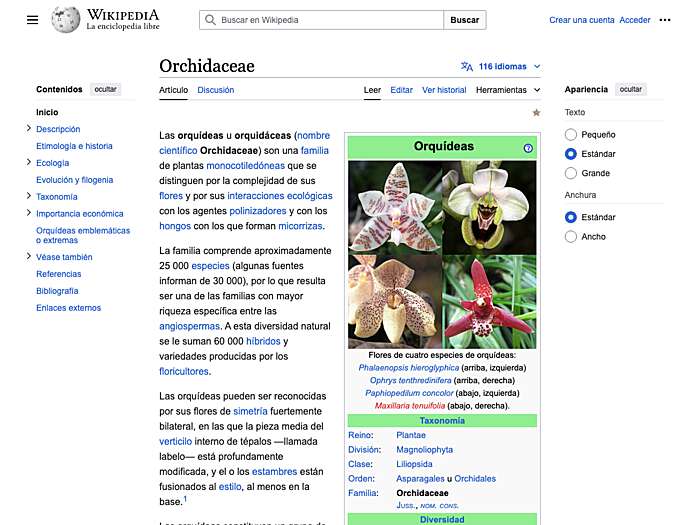The height and width of the screenshot is (525, 700).
Task: Click footnote reference 1
Action: [185, 499]
